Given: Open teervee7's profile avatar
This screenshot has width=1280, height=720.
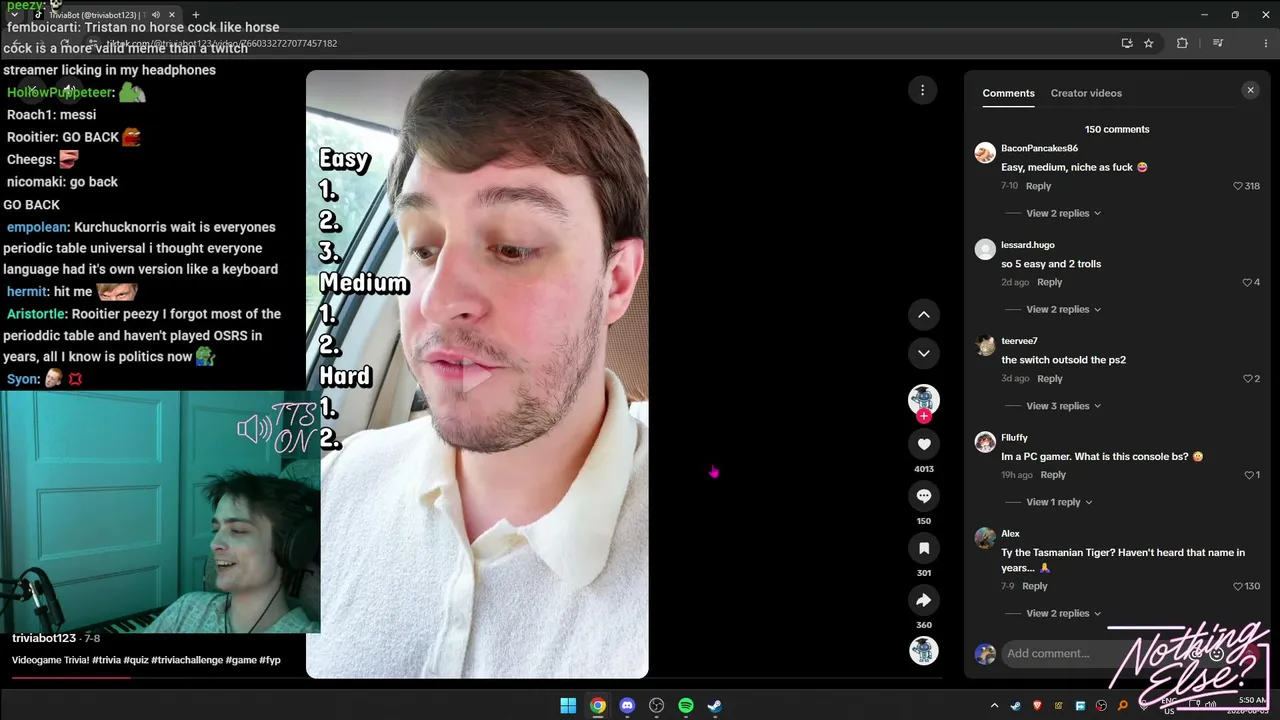Looking at the screenshot, I should pos(985,345).
